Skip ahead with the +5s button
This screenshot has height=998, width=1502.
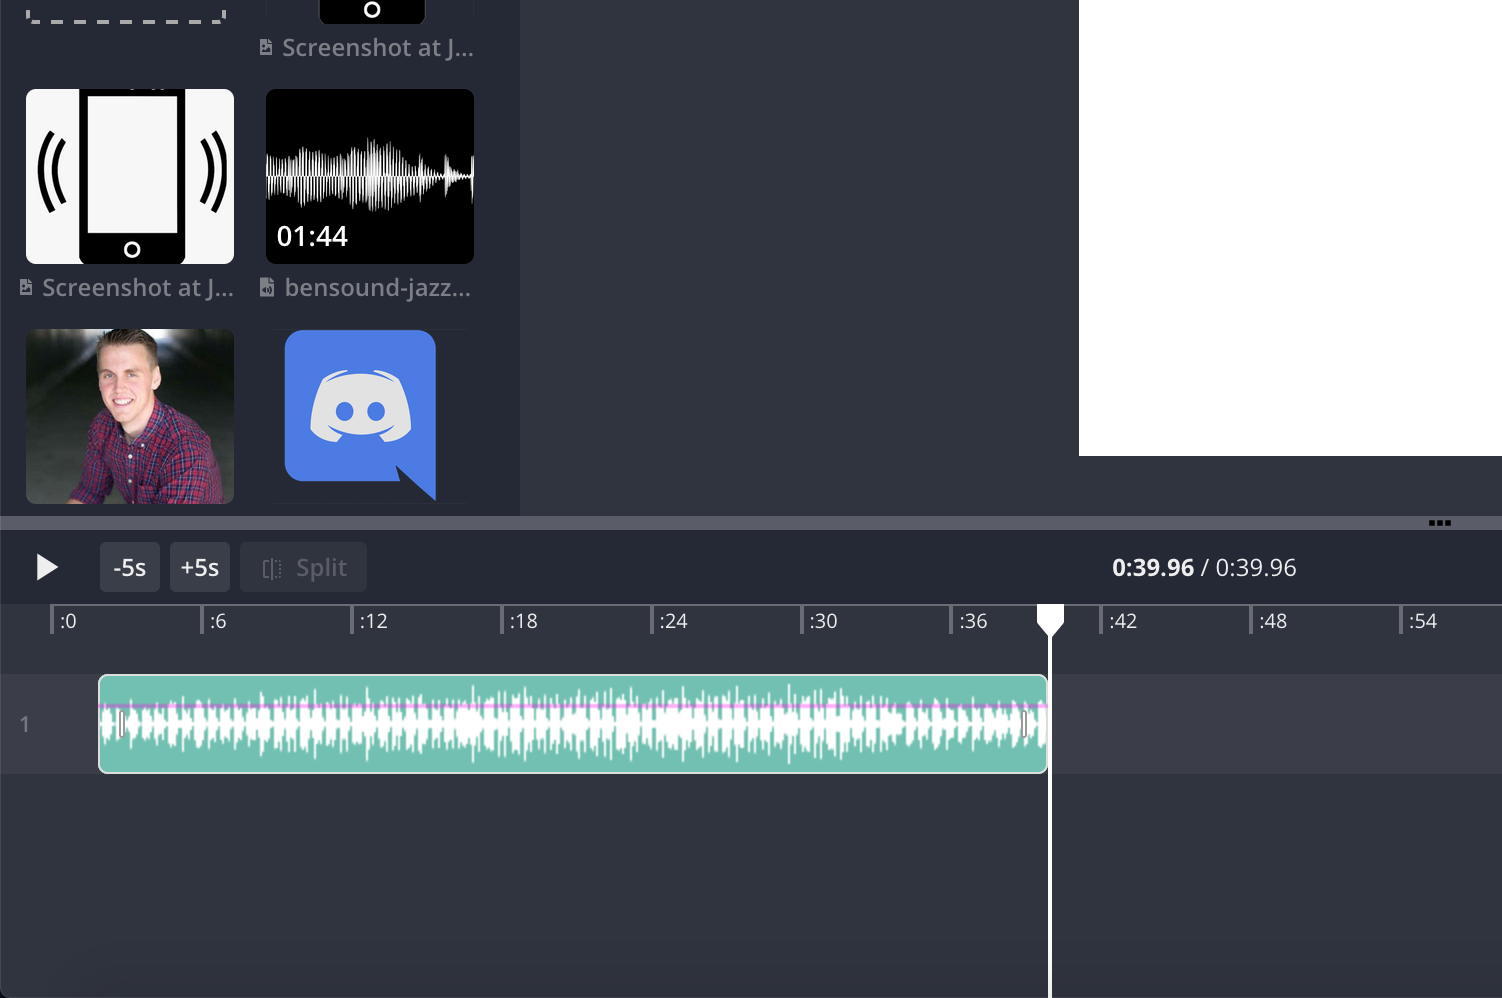[200, 567]
